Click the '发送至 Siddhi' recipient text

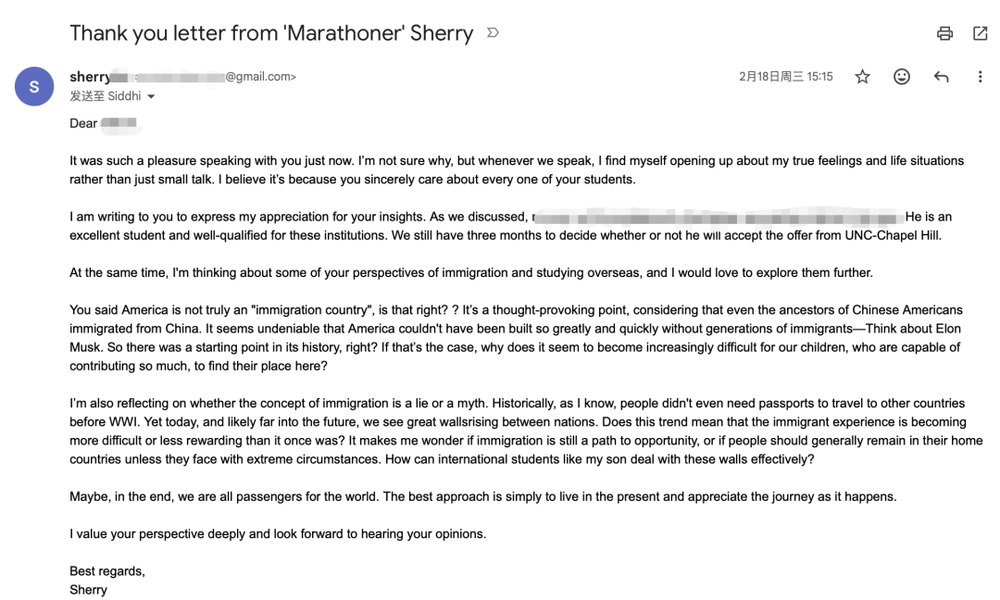[x=105, y=97]
